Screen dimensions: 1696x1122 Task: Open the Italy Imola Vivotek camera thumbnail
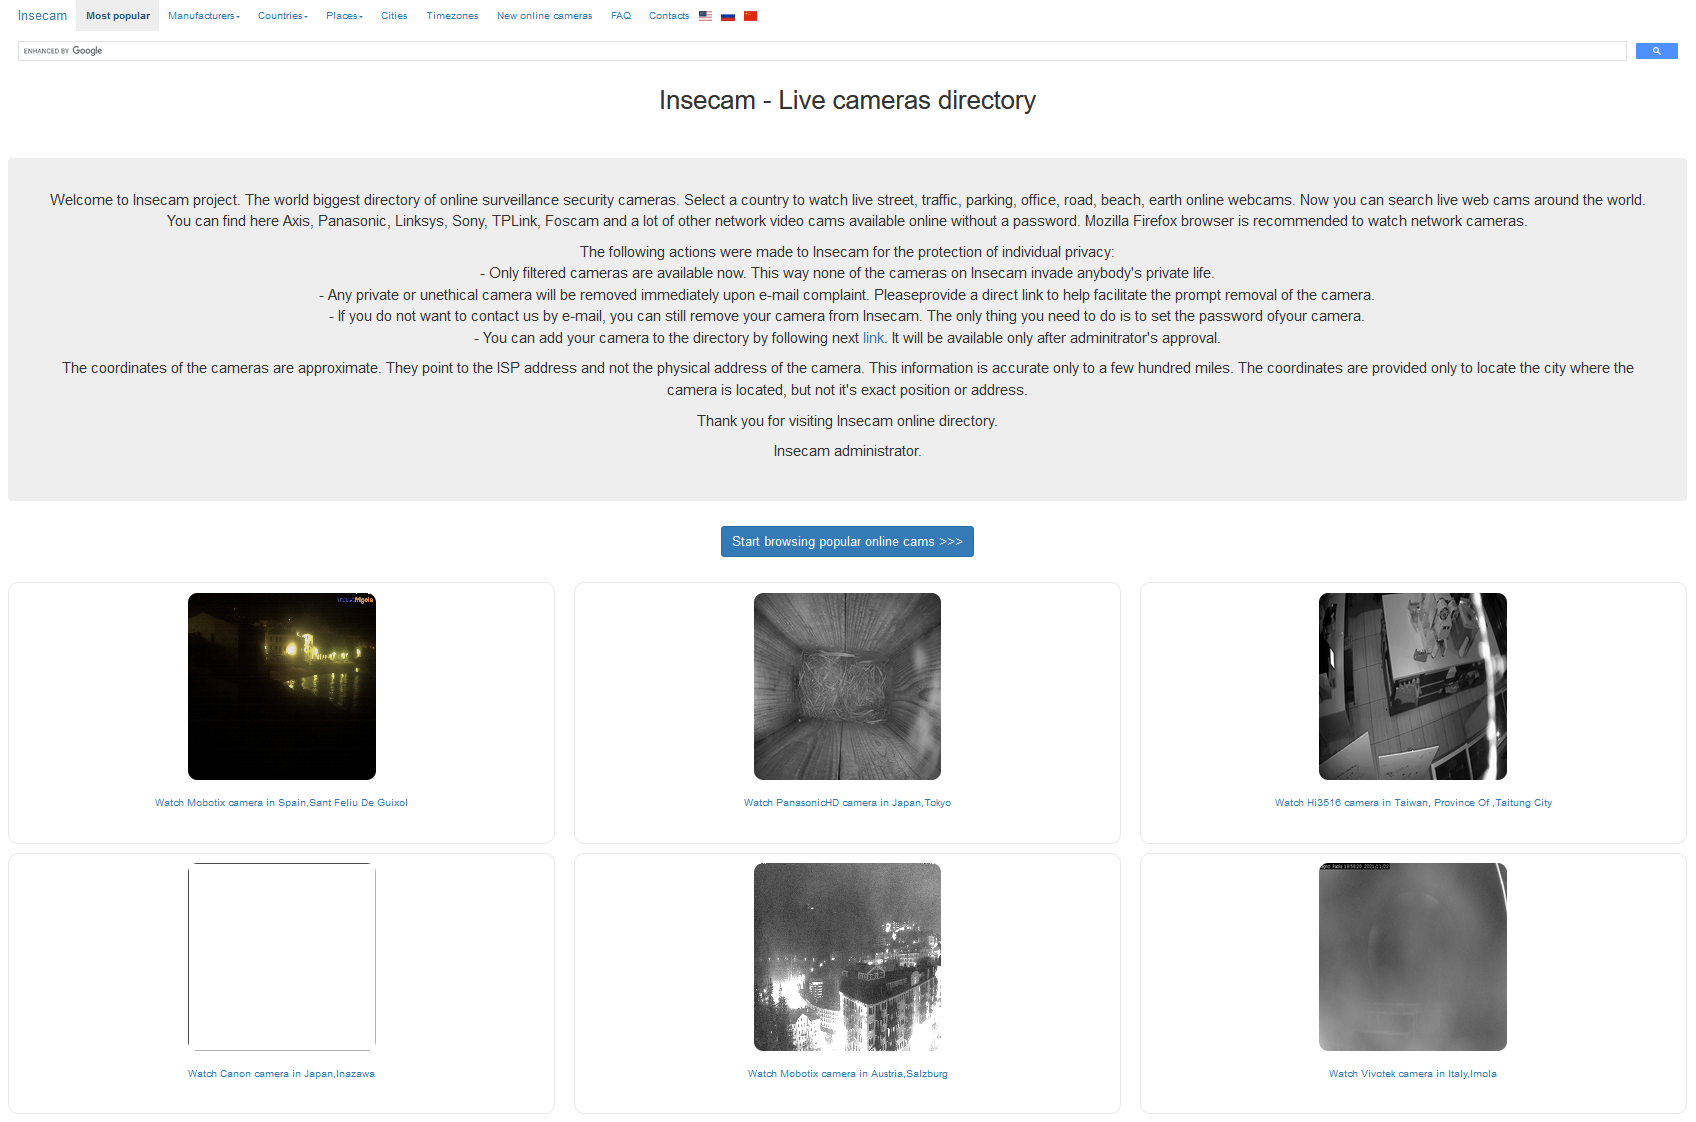[x=1412, y=957]
